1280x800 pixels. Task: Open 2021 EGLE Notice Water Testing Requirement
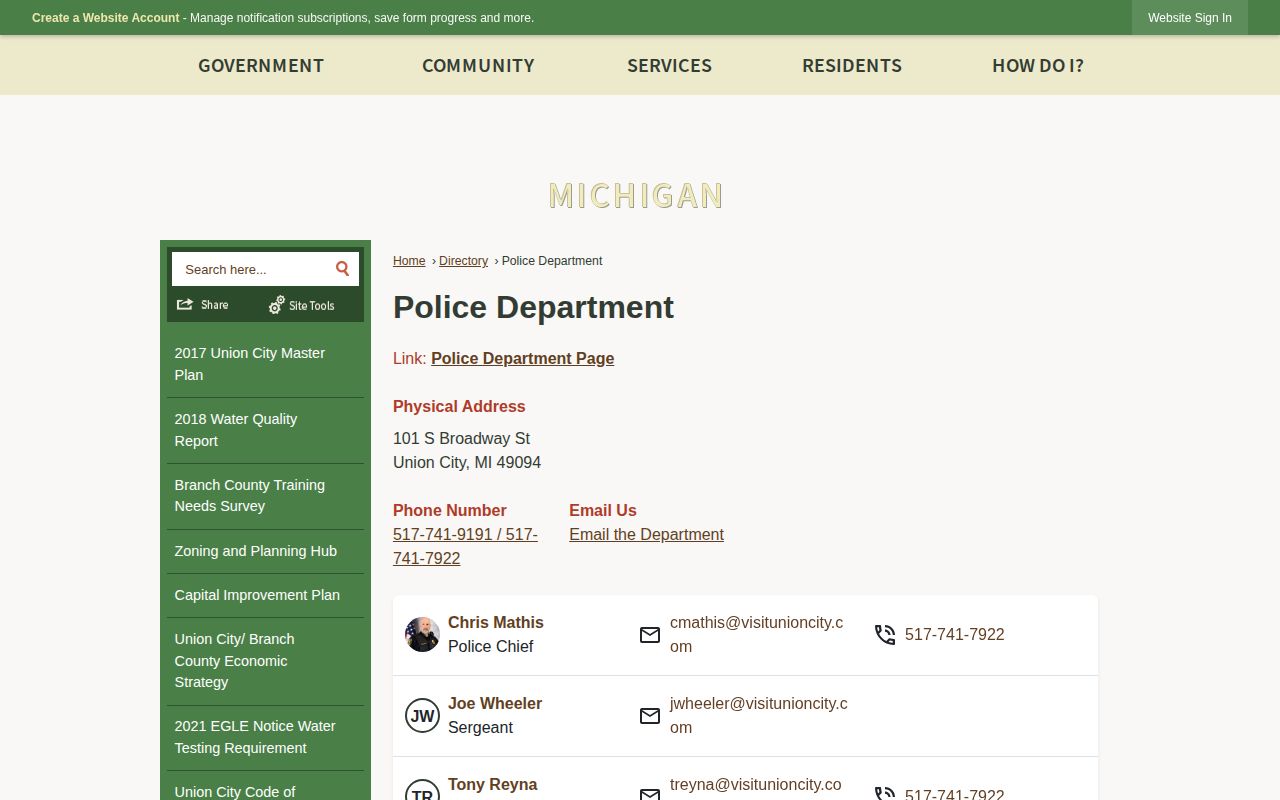[x=265, y=737]
